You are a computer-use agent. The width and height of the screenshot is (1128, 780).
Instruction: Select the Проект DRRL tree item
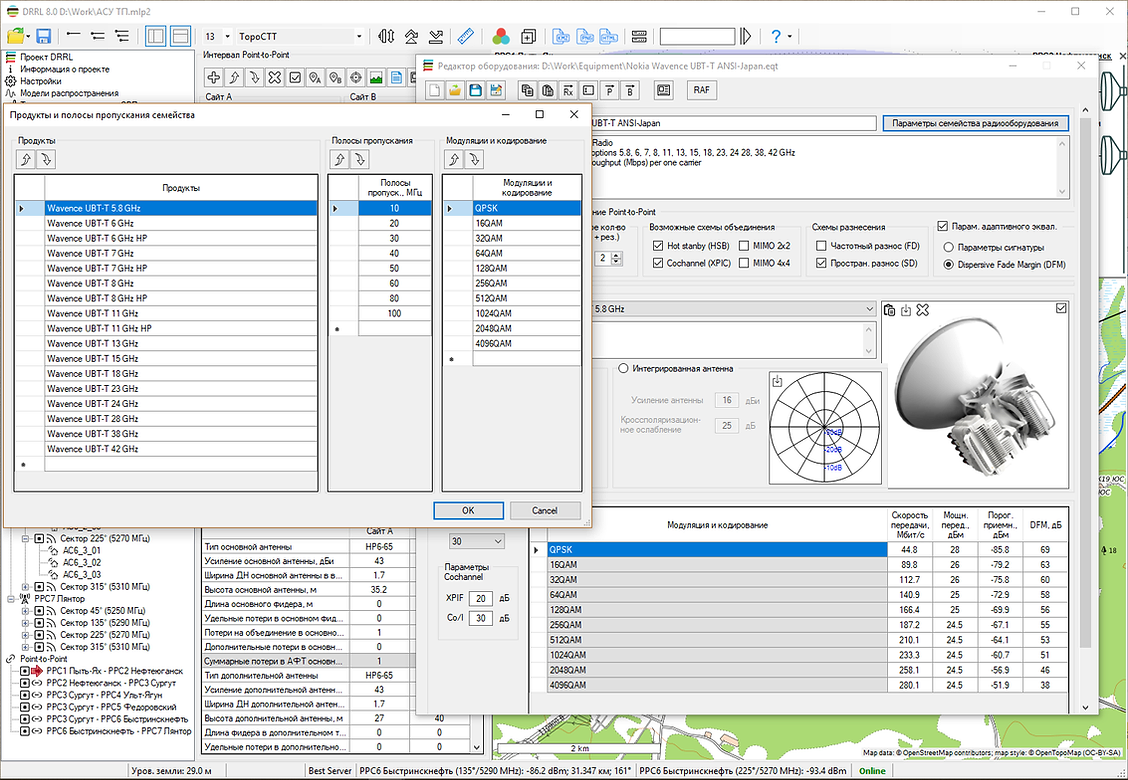pyautogui.click(x=46, y=57)
